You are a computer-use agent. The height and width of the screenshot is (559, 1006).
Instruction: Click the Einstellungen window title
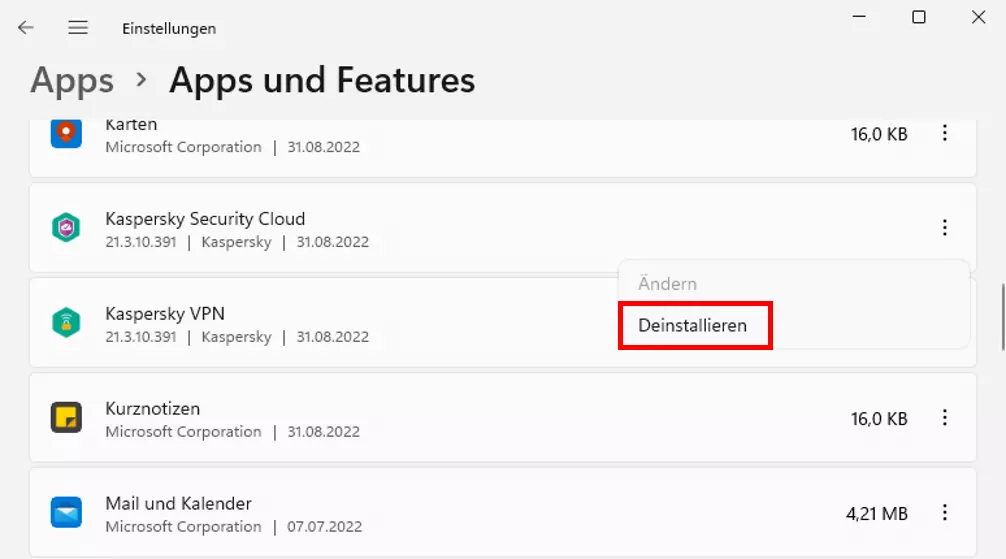[x=169, y=29]
